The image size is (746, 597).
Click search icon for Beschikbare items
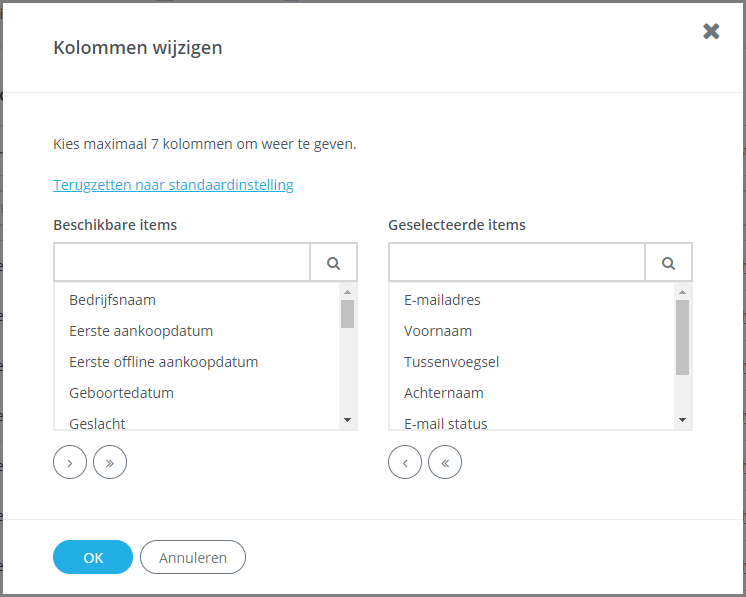[334, 263]
